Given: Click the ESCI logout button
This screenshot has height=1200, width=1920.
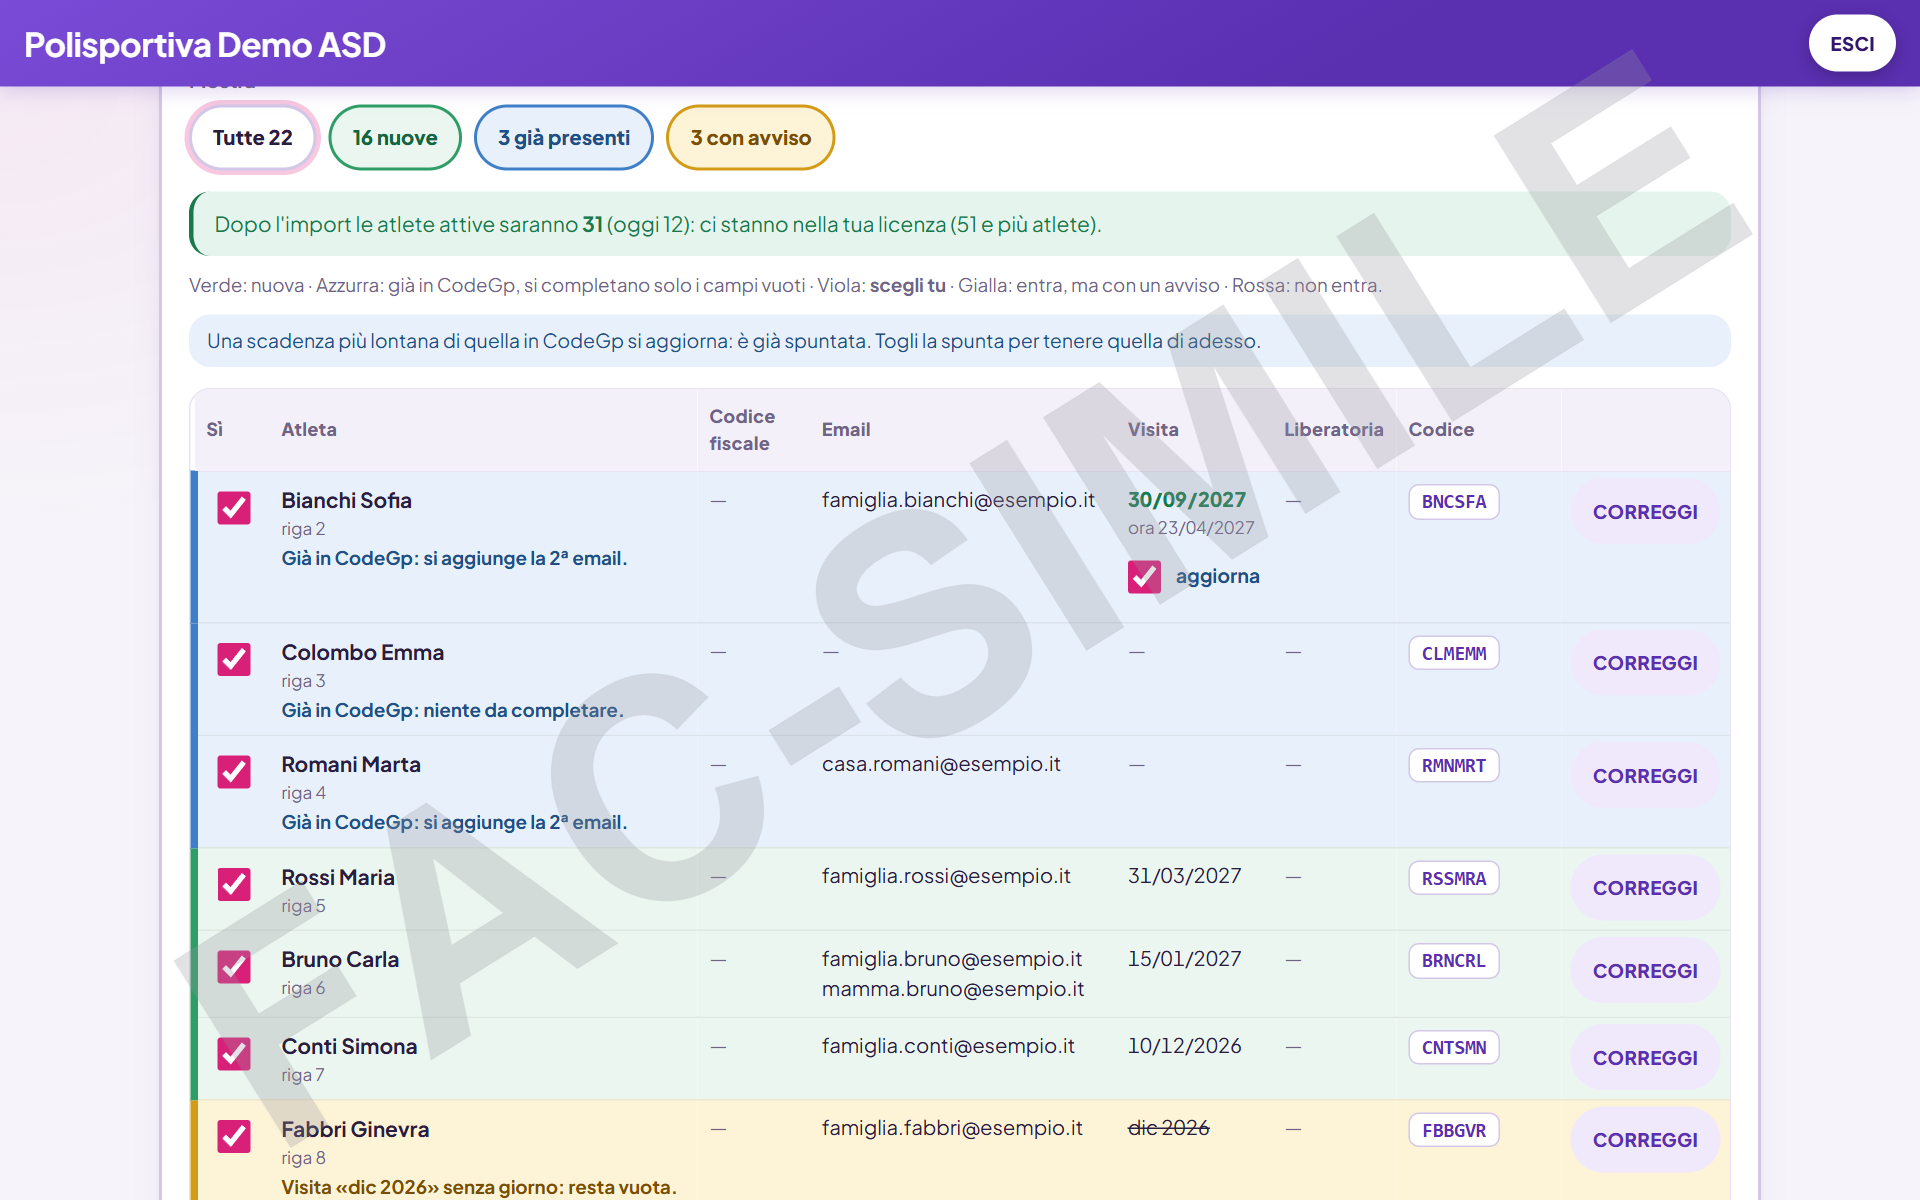Looking at the screenshot, I should (x=1852, y=44).
